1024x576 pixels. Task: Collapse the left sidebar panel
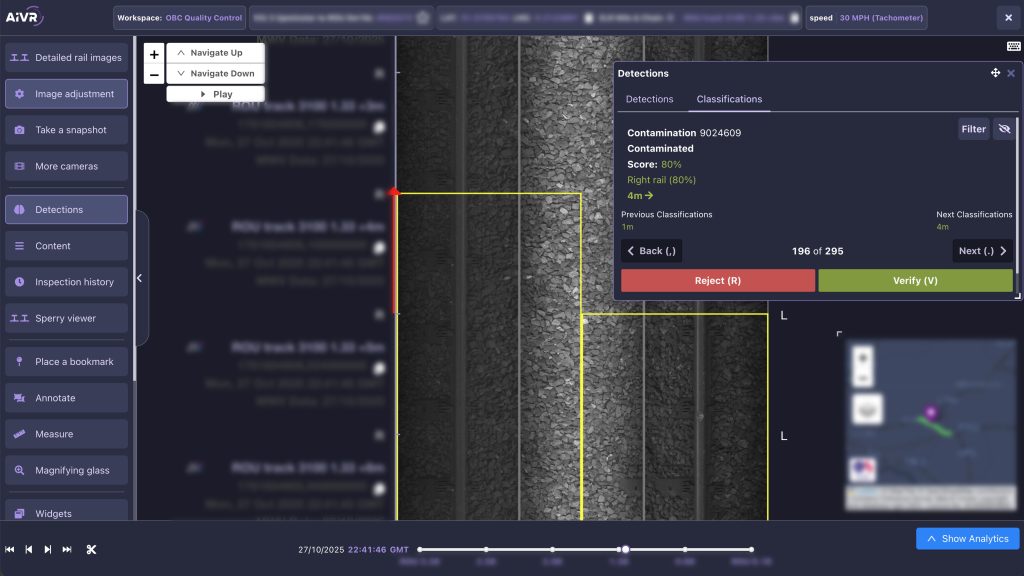140,278
